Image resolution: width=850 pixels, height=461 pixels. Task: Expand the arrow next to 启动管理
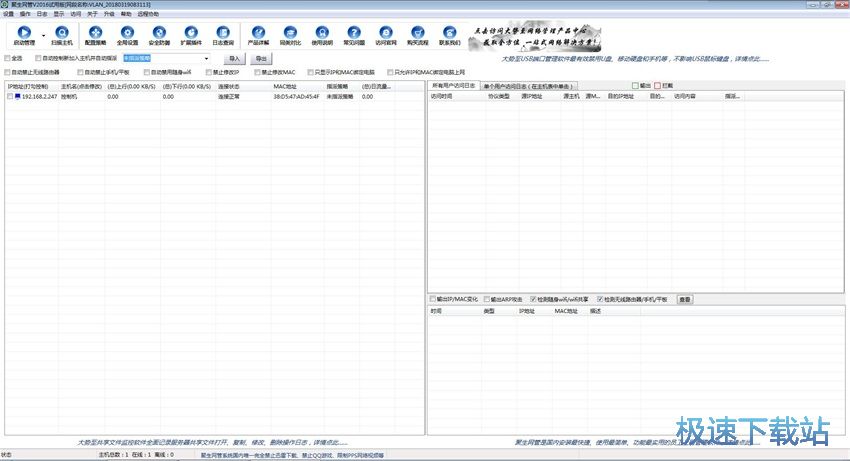[43, 36]
